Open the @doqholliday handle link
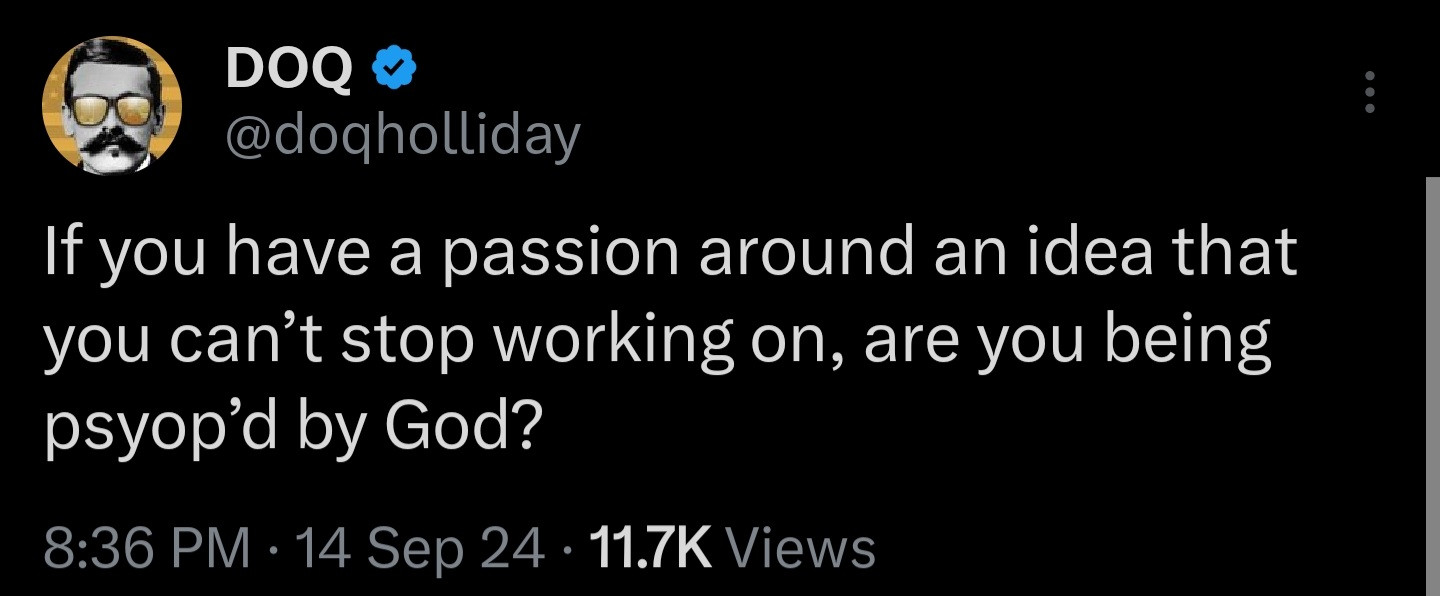The width and height of the screenshot is (1440, 596). (402, 133)
